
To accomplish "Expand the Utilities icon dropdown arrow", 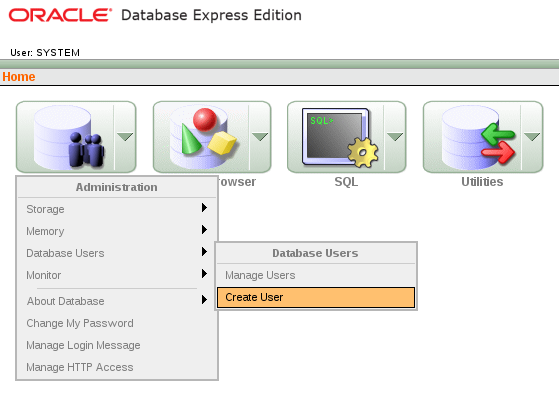I will tap(532, 137).
